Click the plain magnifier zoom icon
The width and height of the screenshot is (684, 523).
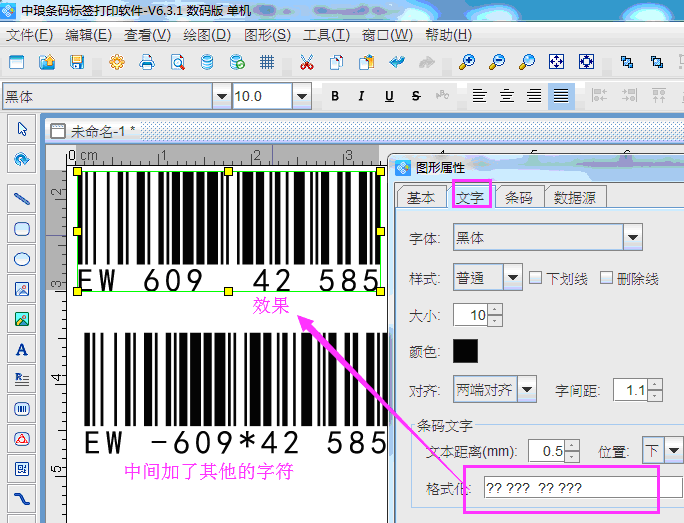tap(527, 62)
